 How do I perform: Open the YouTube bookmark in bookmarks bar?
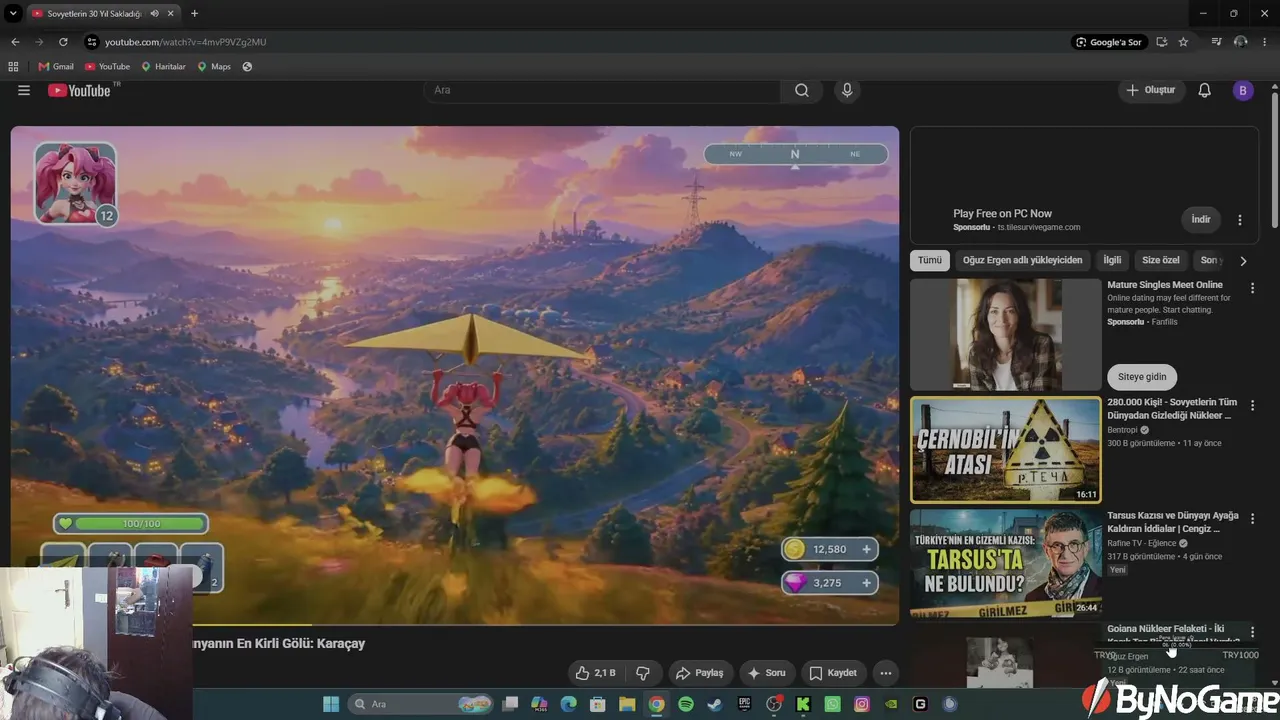point(108,67)
